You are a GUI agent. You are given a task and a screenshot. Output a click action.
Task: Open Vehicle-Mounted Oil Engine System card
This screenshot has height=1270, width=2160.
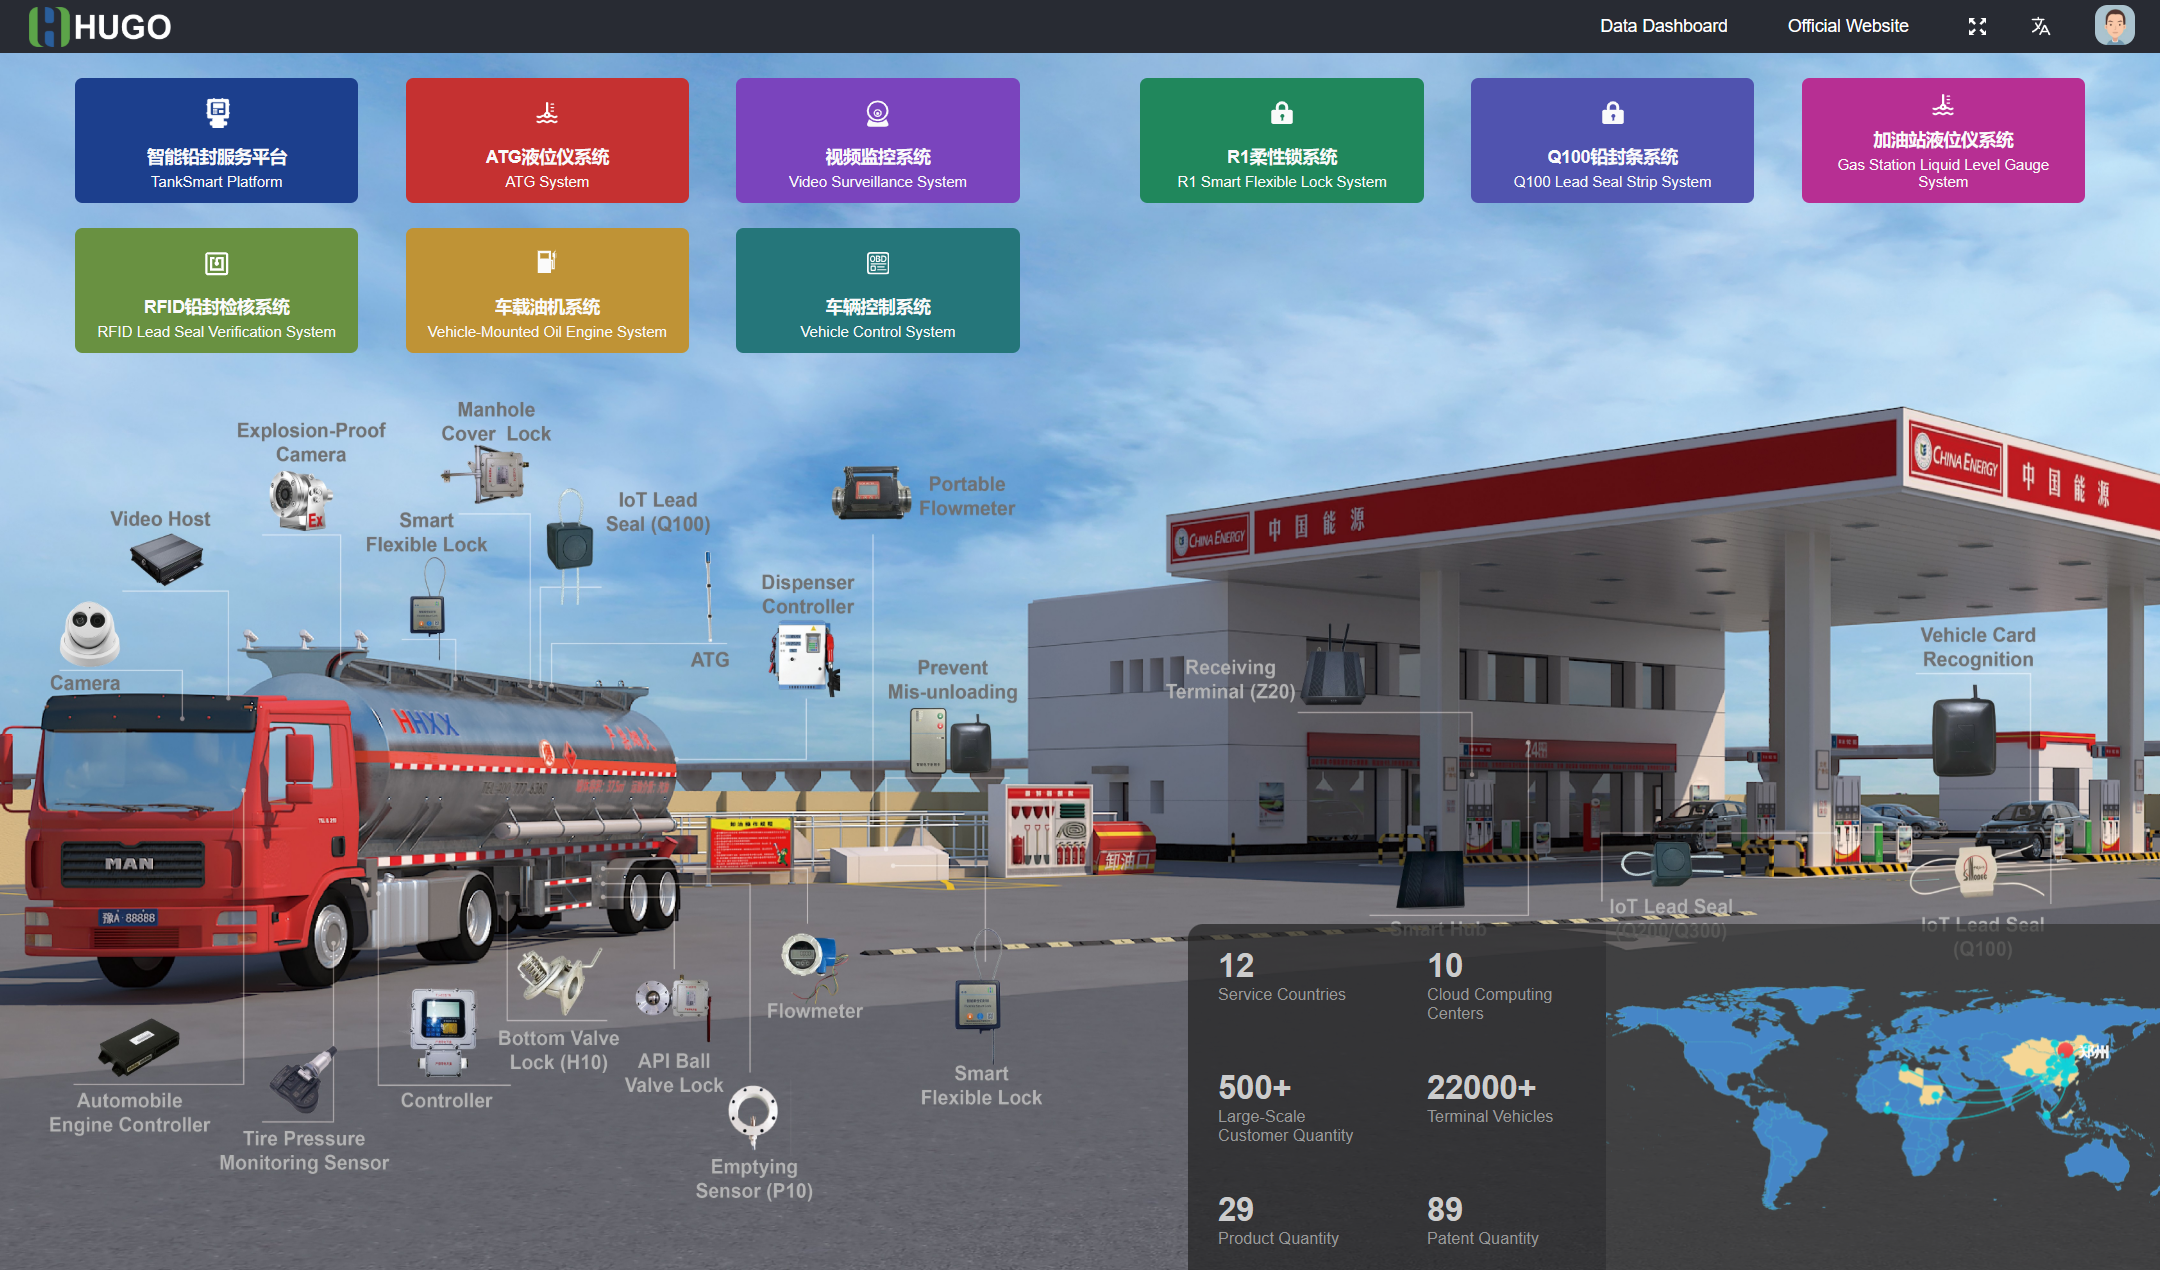coord(547,290)
